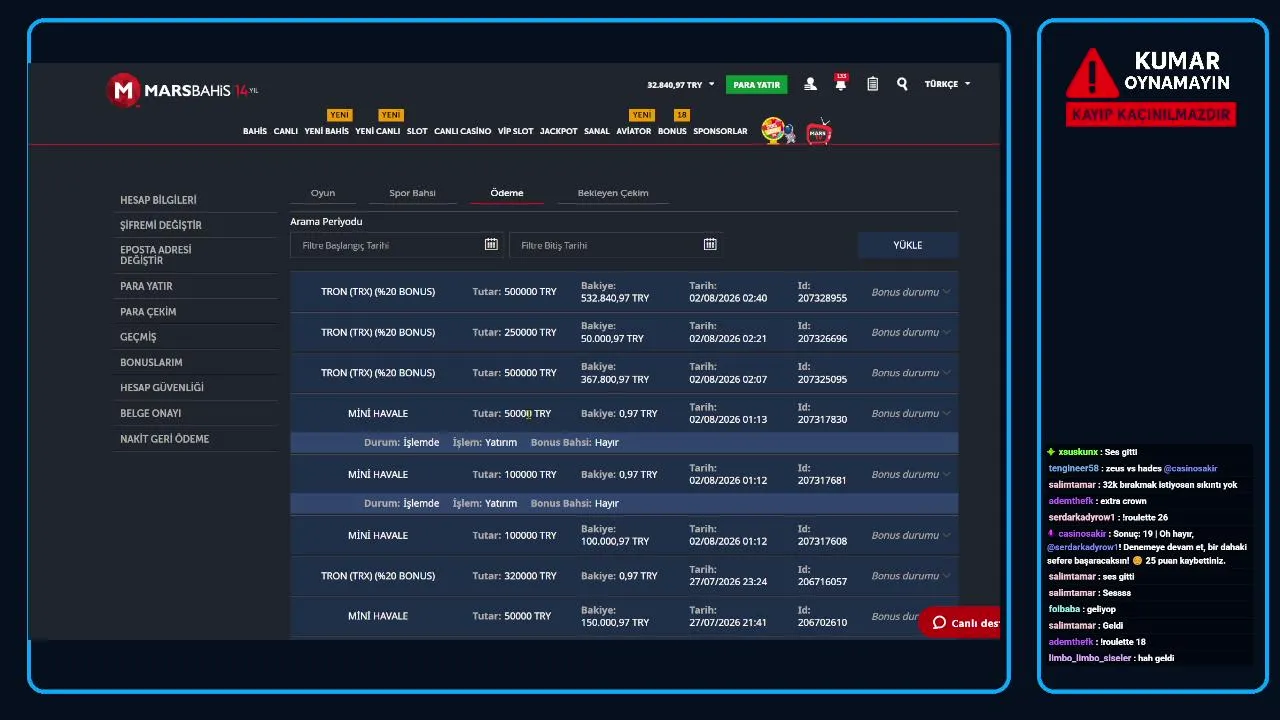Click the Marsbahis logo
The width and height of the screenshot is (1280, 720).
click(182, 90)
